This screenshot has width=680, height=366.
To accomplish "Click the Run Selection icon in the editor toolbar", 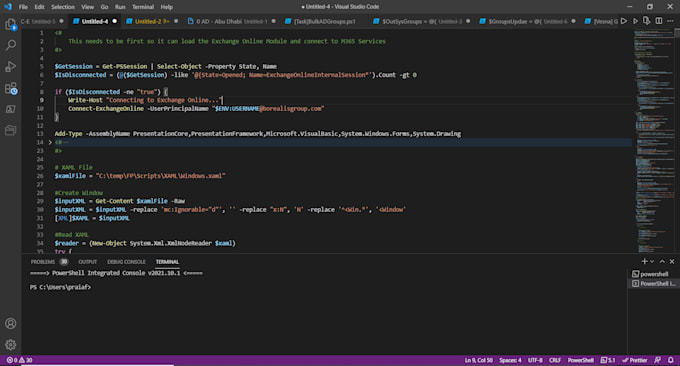I will (635, 21).
